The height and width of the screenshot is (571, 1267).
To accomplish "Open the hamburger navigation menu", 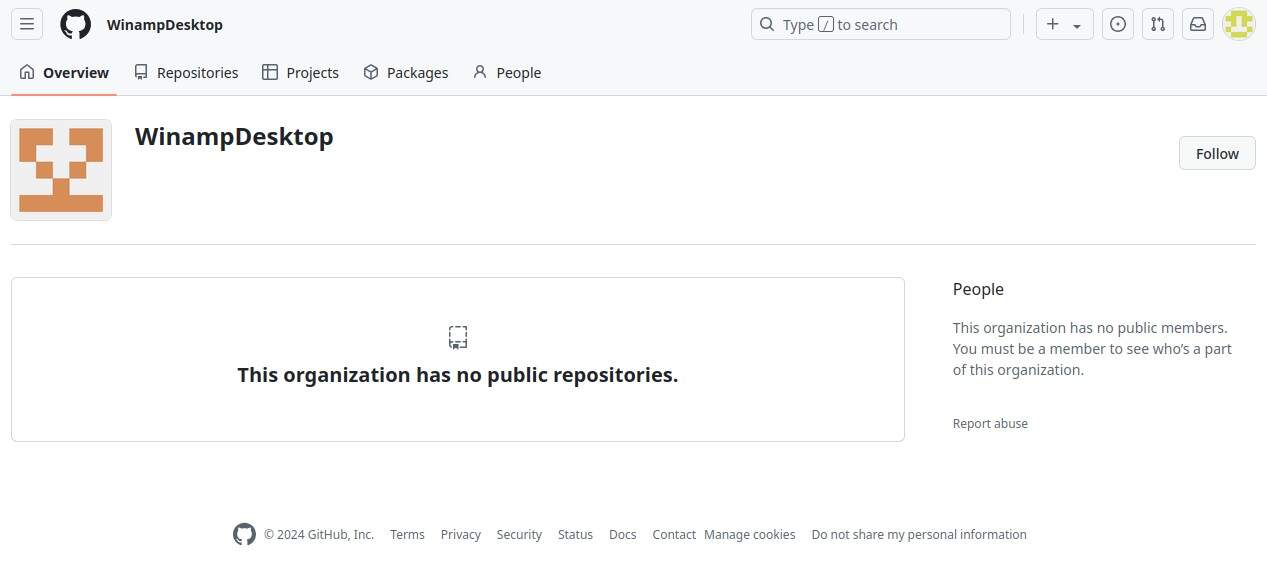I will coord(27,24).
